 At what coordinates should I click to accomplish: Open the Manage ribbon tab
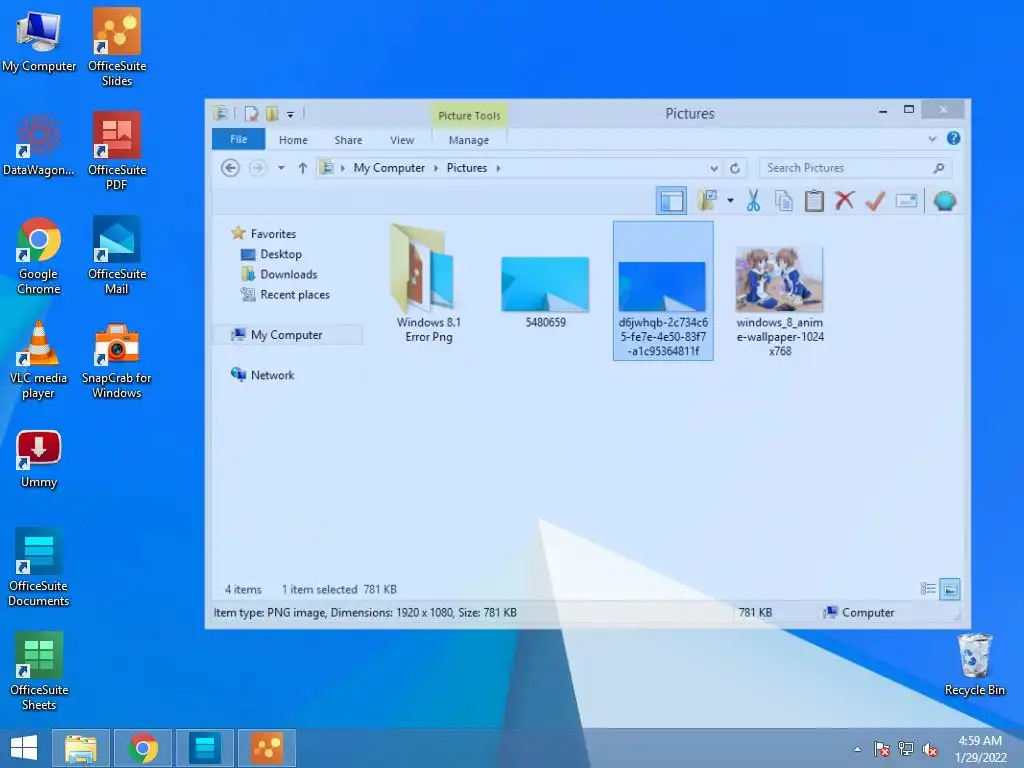[468, 140]
